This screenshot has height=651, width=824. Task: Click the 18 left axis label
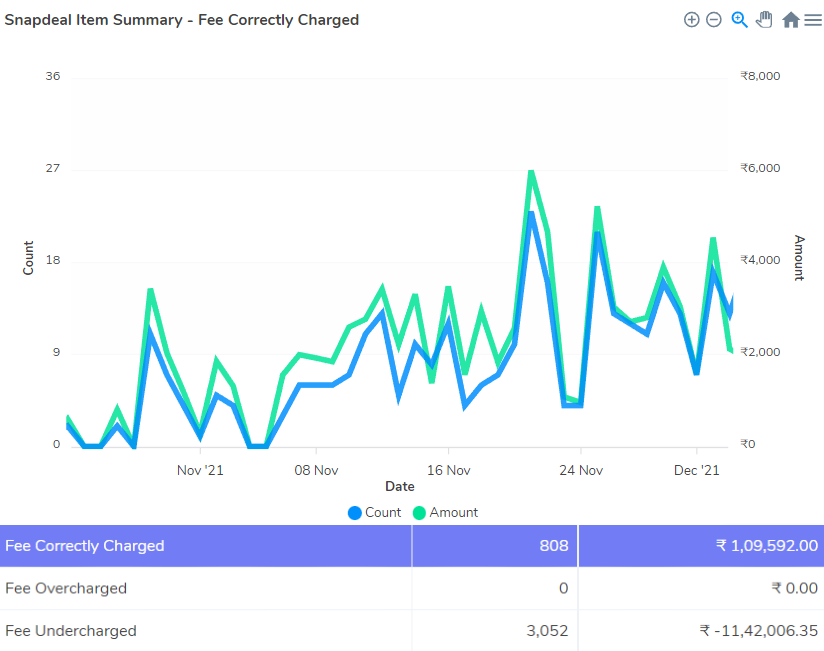(x=53, y=260)
